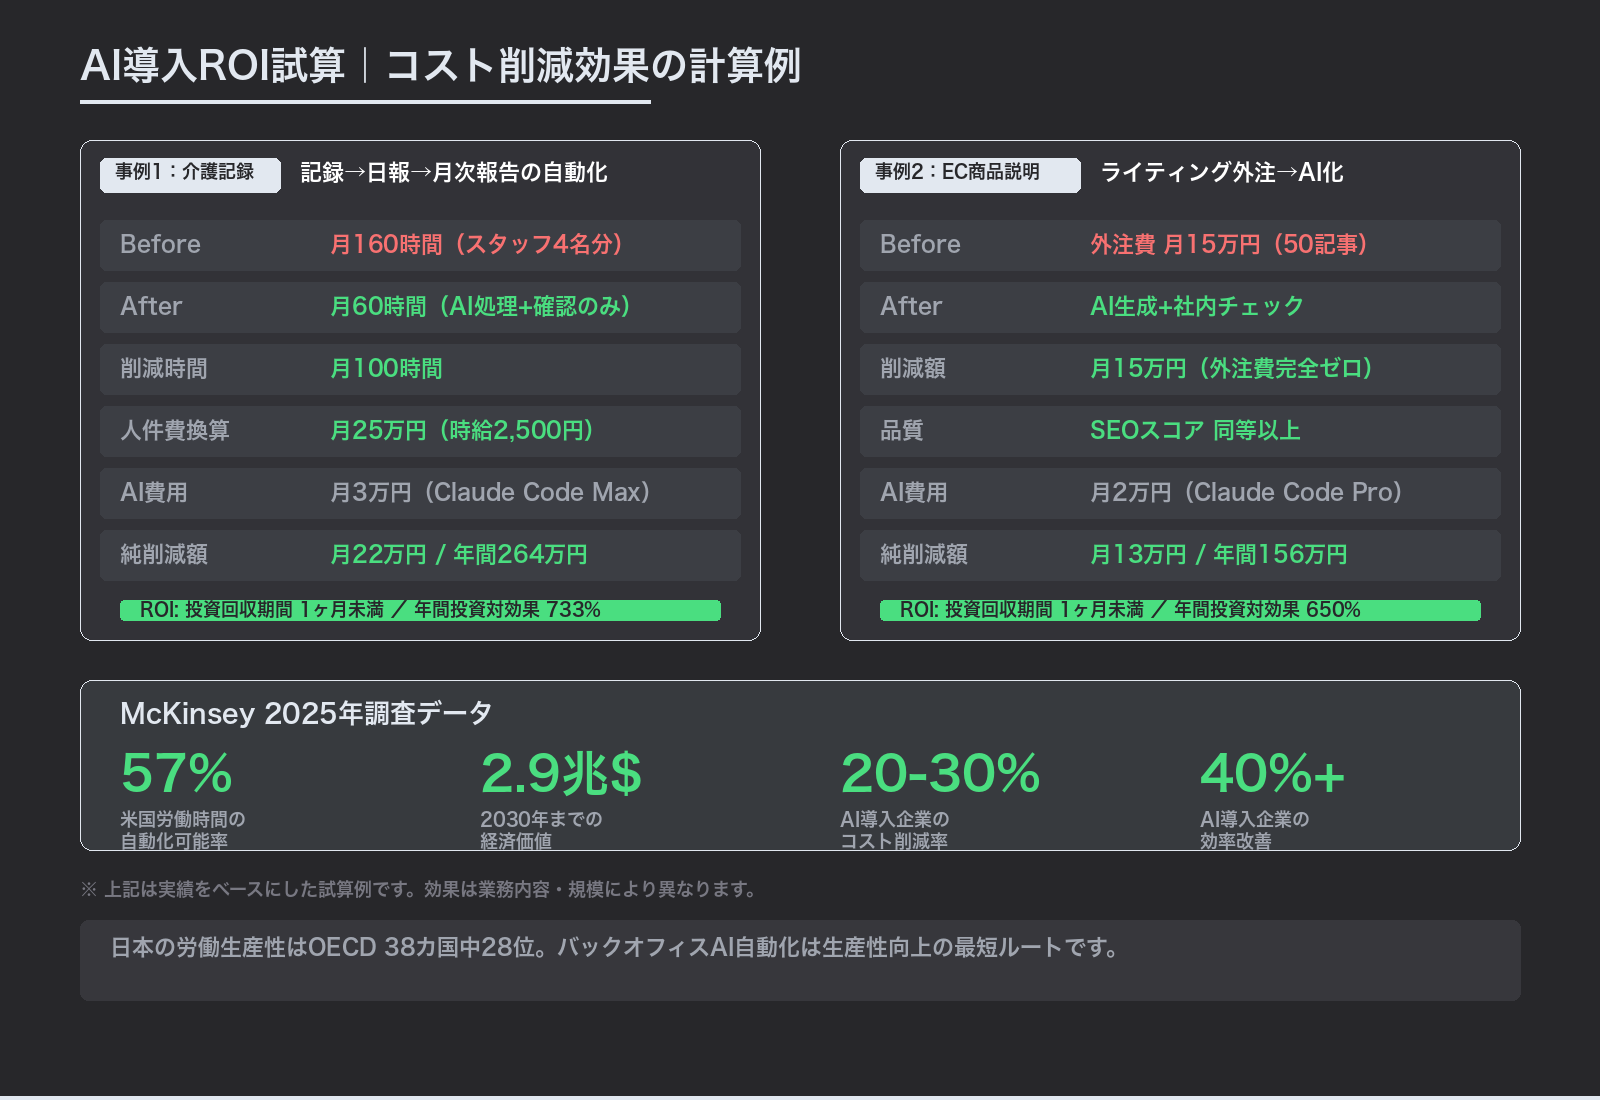Click value '月3万円（Claude Code Max）'
This screenshot has height=1100, width=1600.
click(490, 493)
